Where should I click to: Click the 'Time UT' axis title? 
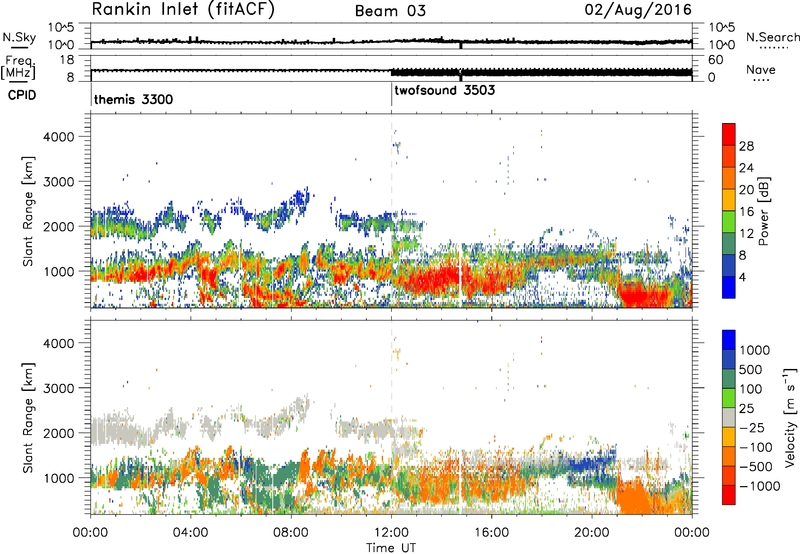click(x=391, y=548)
